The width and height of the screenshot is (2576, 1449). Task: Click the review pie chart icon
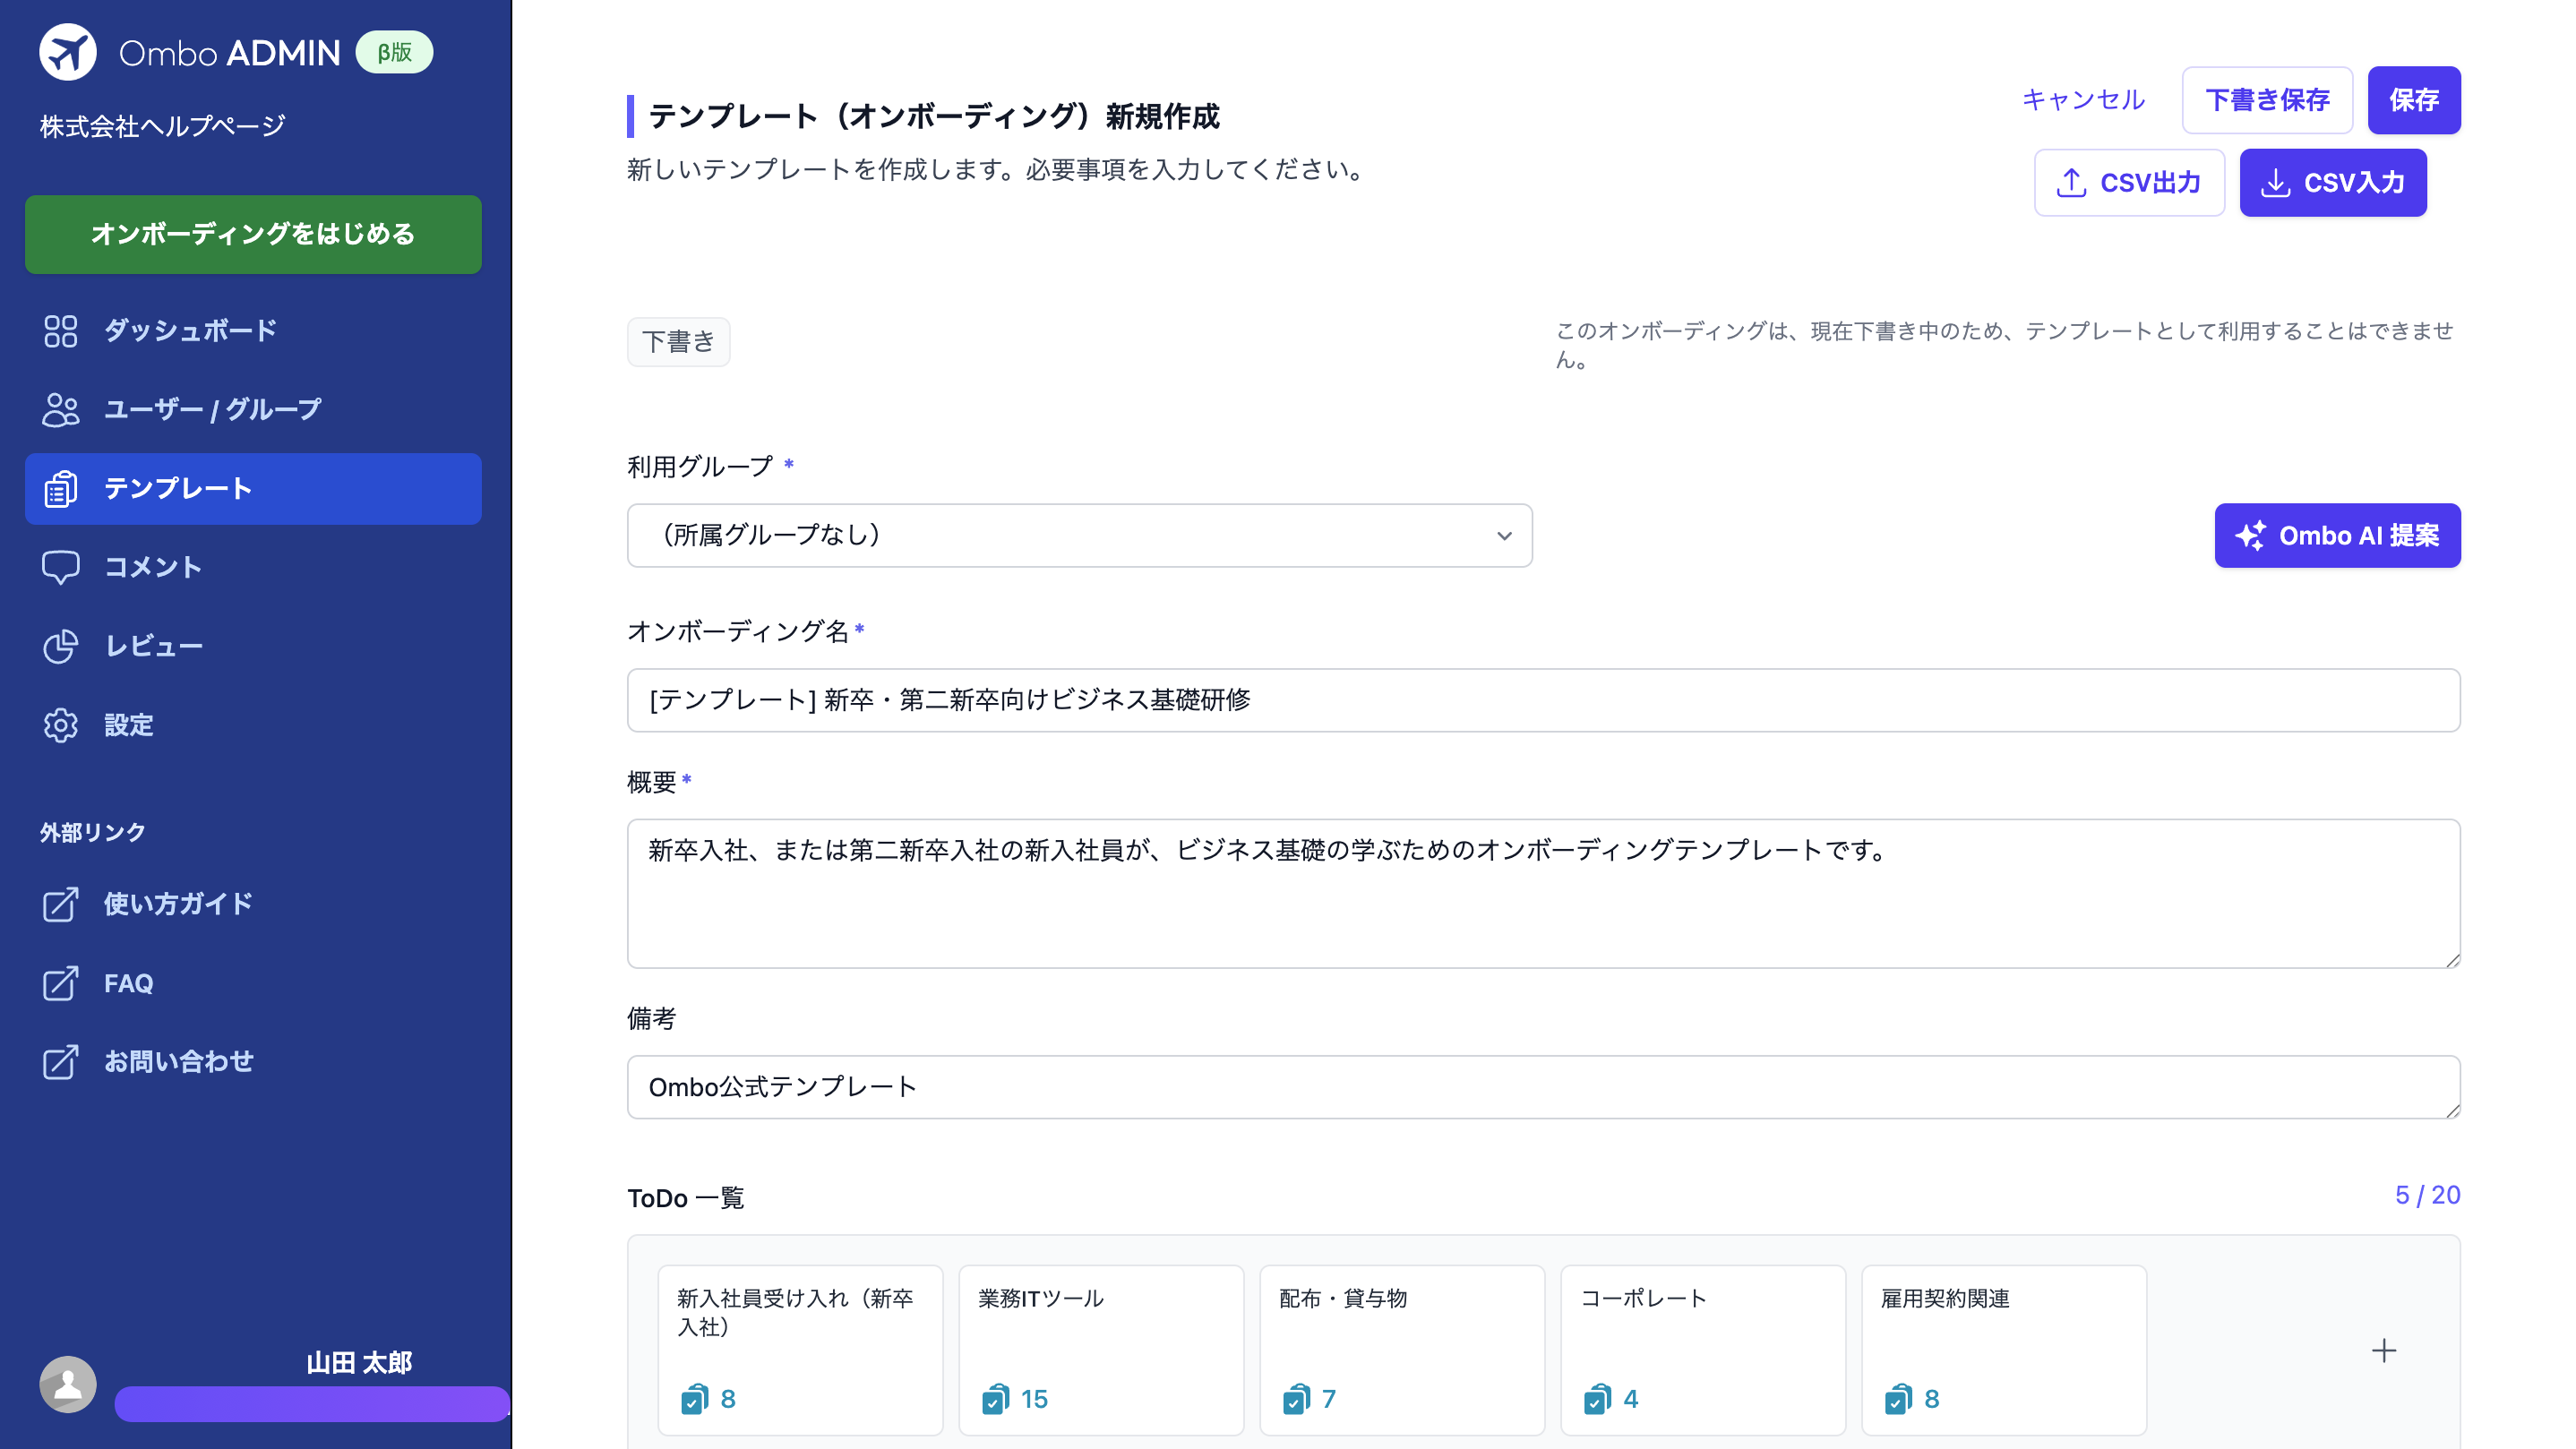pos(61,646)
